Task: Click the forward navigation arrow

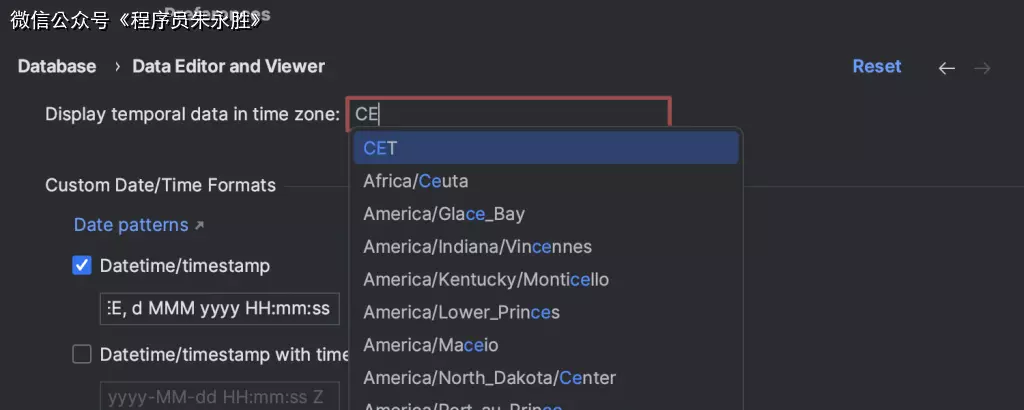Action: 982,68
